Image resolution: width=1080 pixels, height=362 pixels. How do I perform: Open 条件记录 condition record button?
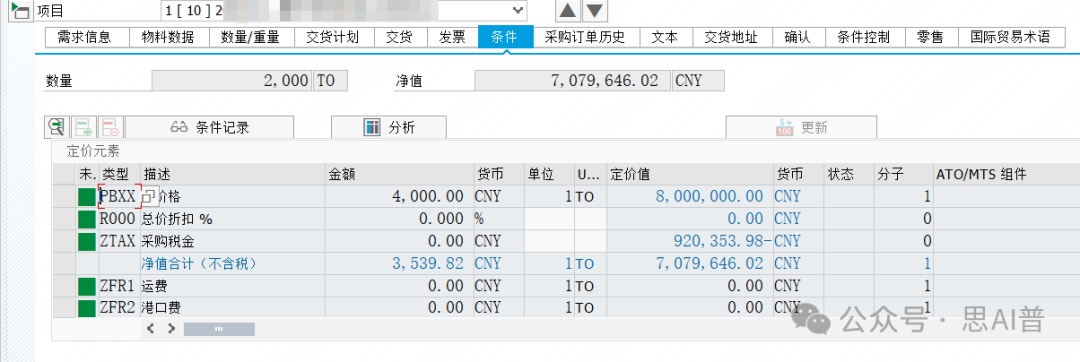(x=209, y=127)
